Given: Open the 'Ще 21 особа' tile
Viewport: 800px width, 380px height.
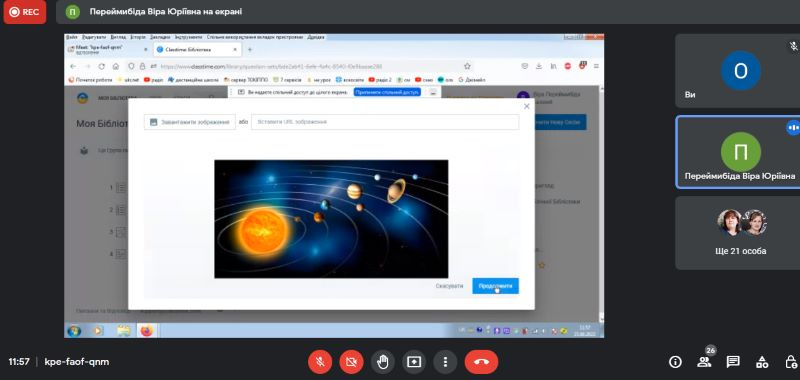Looking at the screenshot, I should (737, 233).
